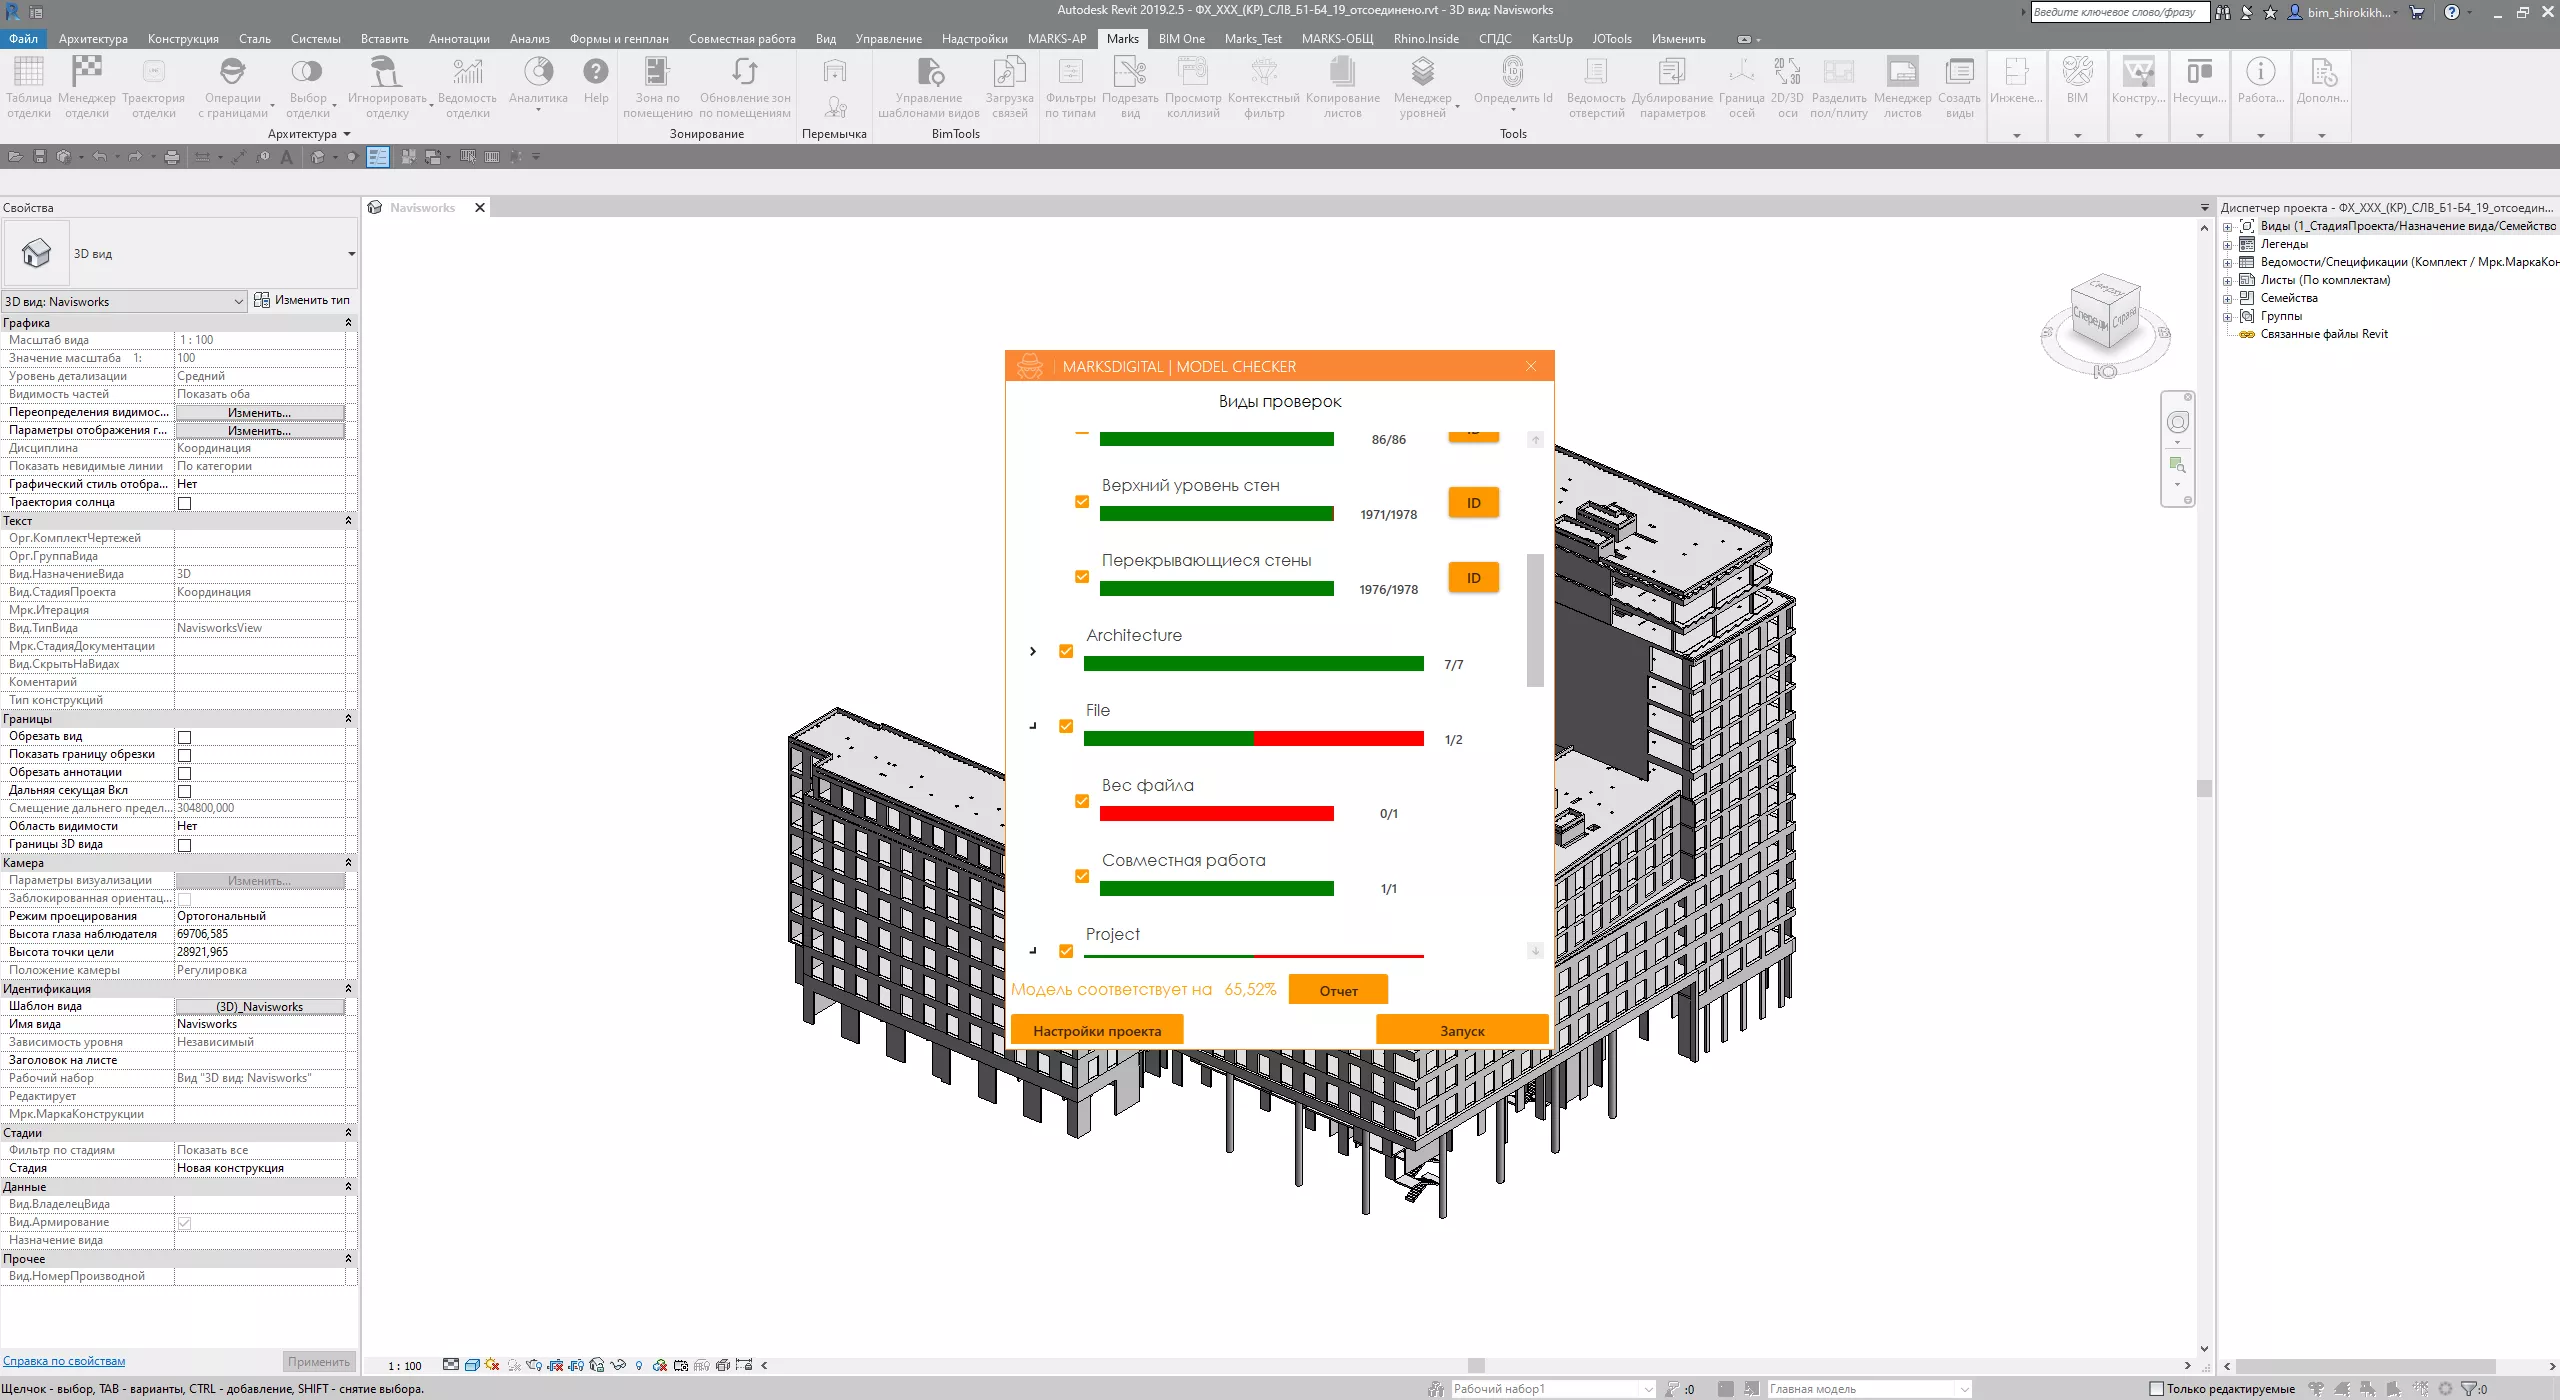Image resolution: width=2560 pixels, height=1400 pixels.
Task: Expand the Architecture checks group
Action: [1033, 651]
